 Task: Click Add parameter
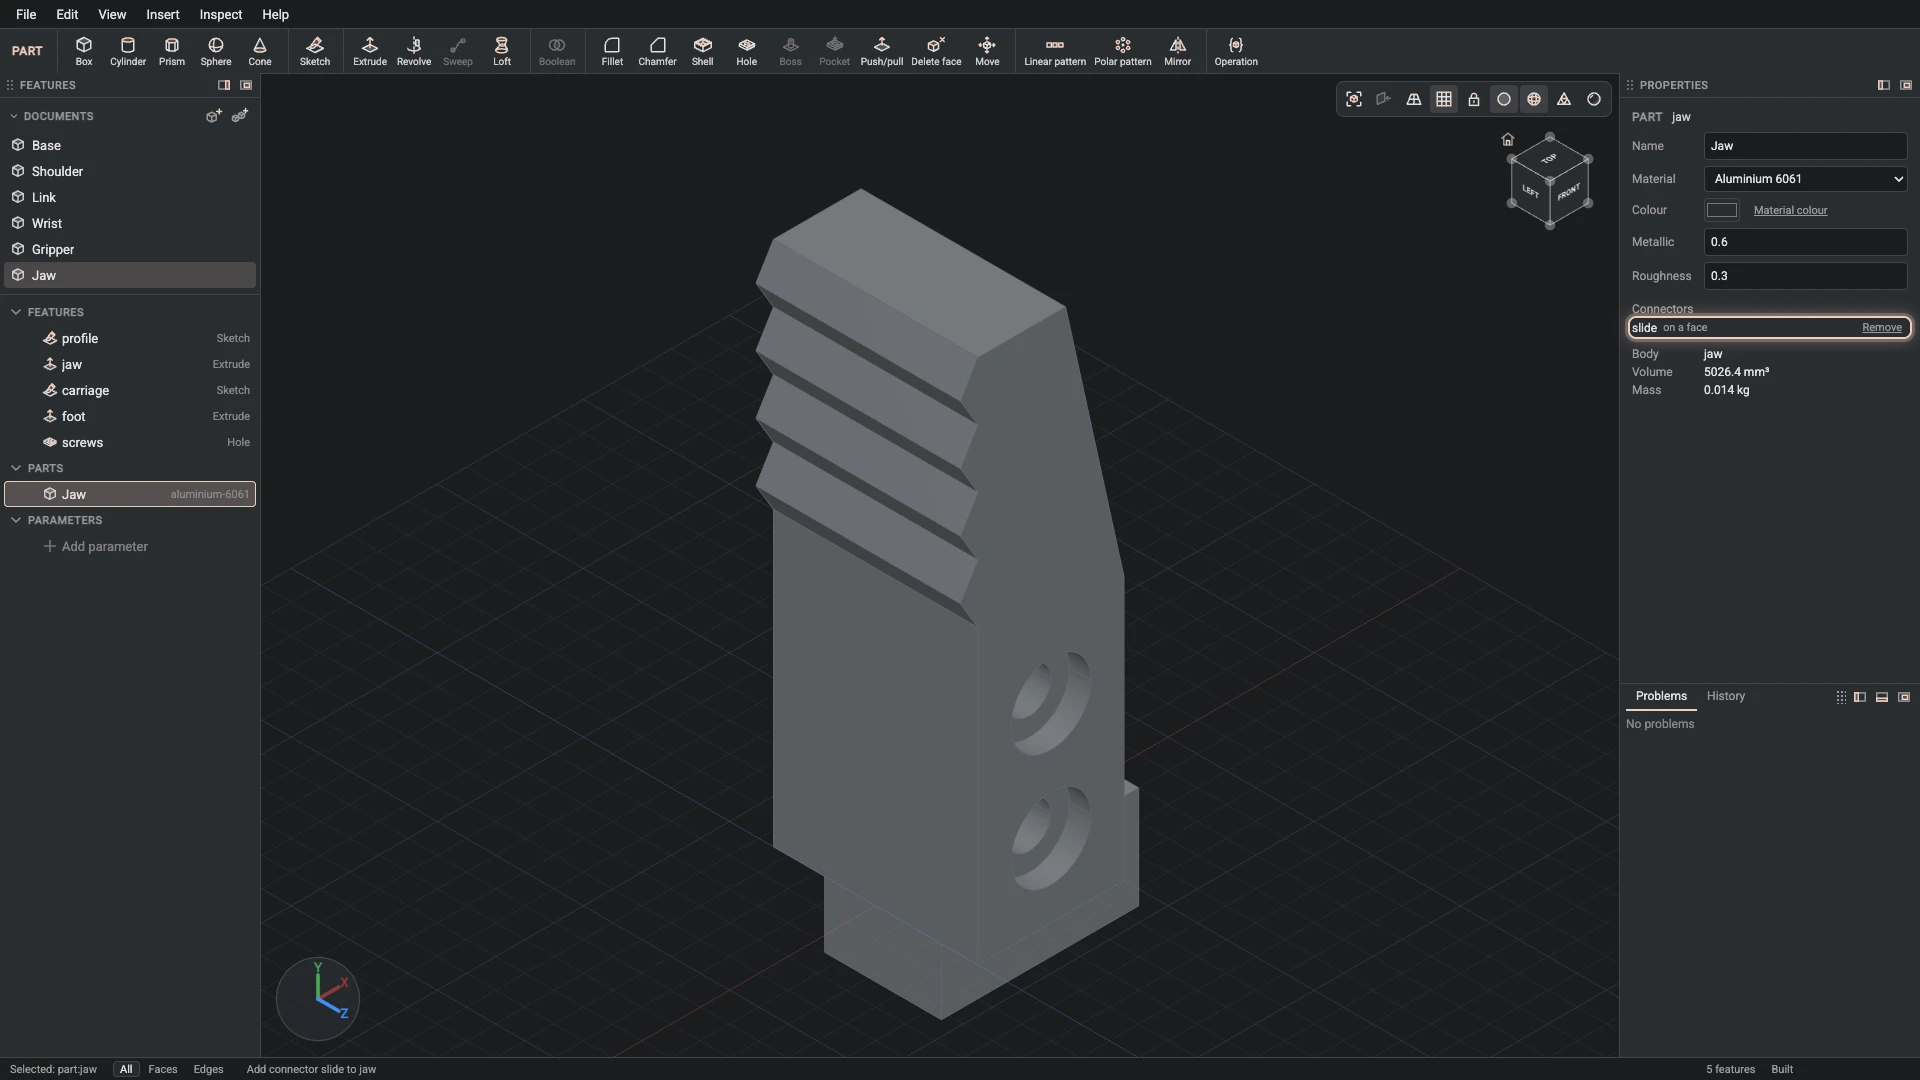tap(96, 546)
